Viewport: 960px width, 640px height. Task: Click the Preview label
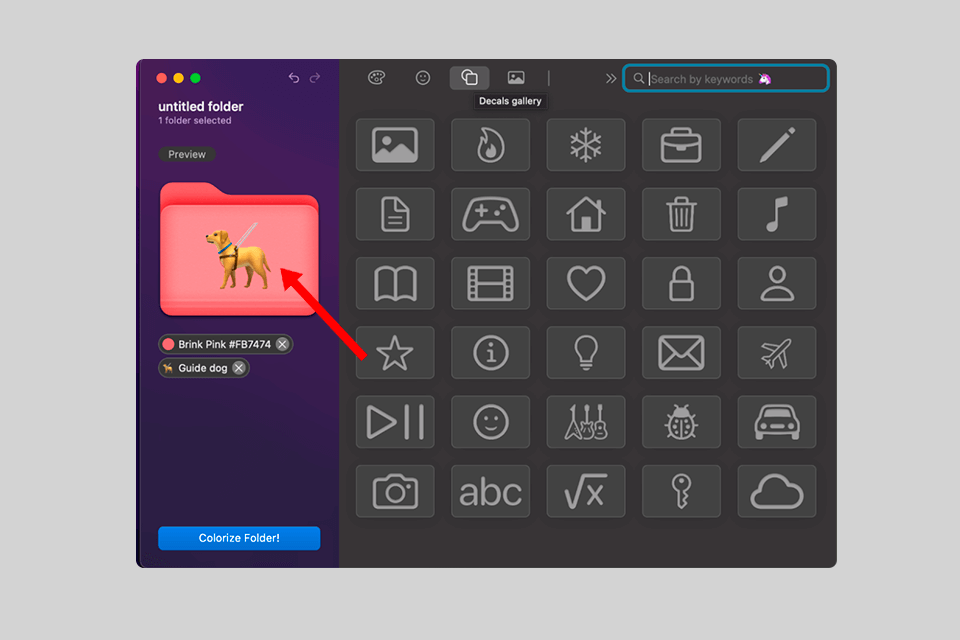(187, 154)
